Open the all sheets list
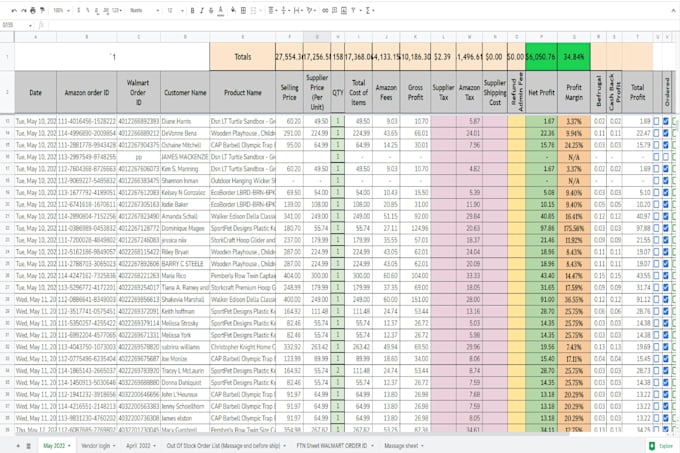 (x=29, y=446)
